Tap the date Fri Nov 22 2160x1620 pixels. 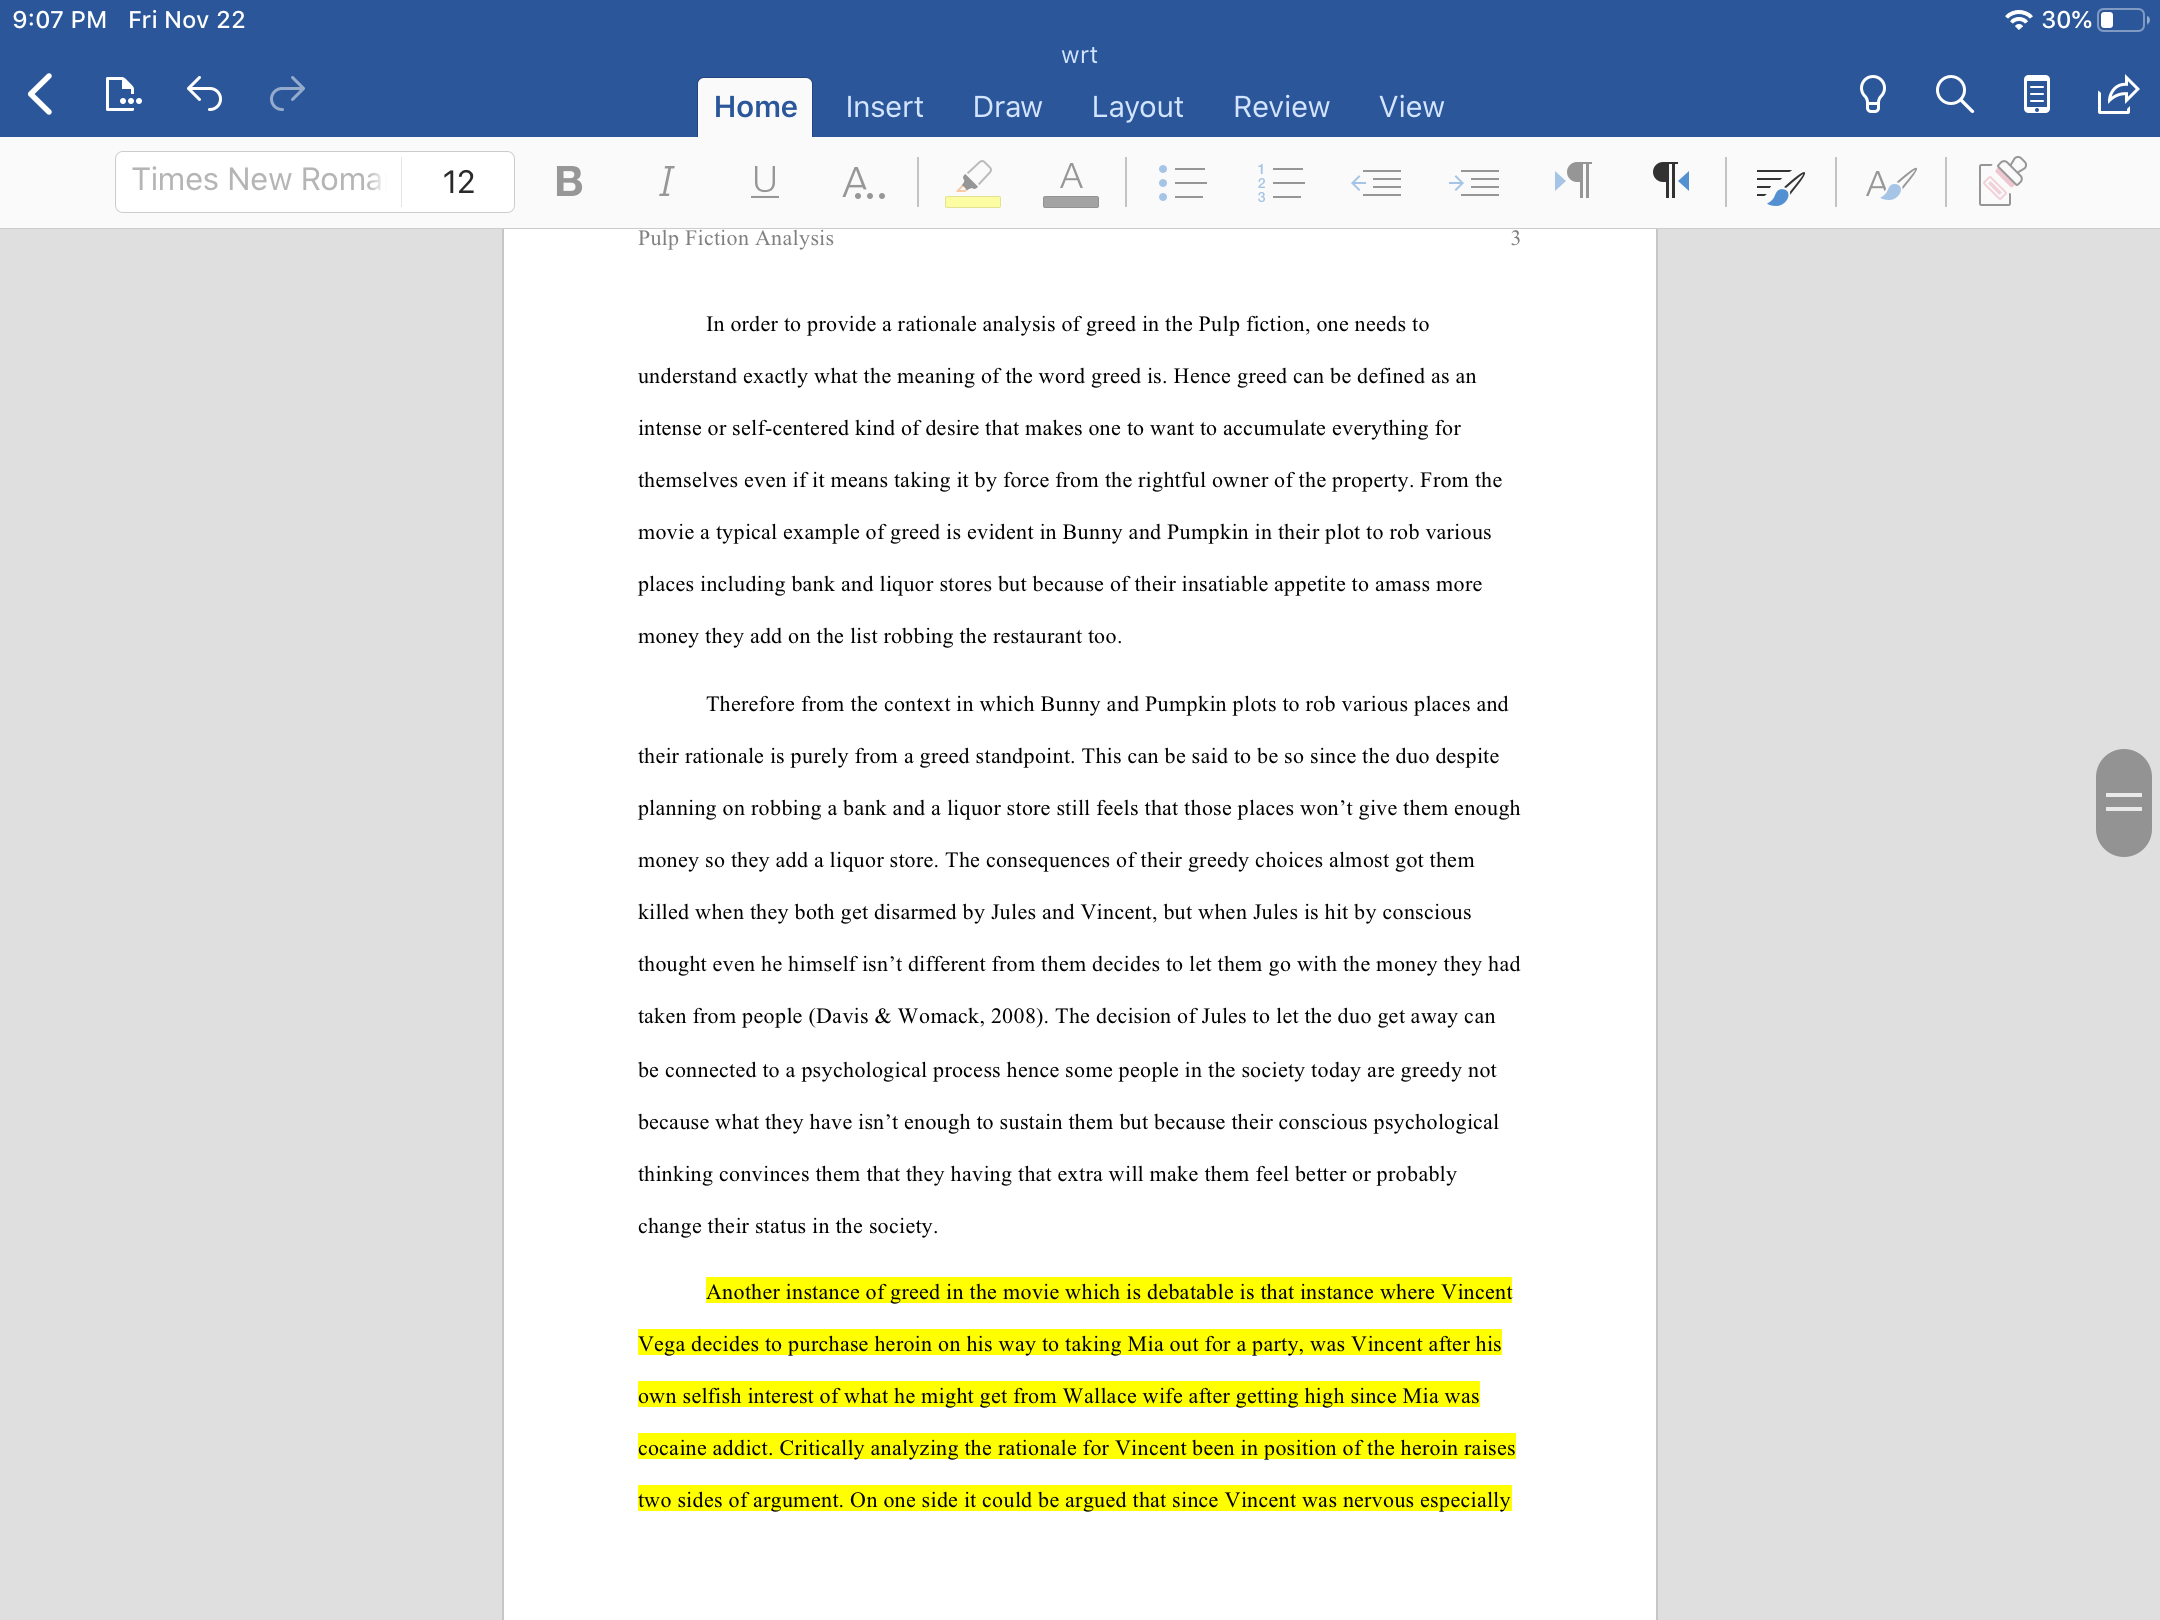click(186, 20)
